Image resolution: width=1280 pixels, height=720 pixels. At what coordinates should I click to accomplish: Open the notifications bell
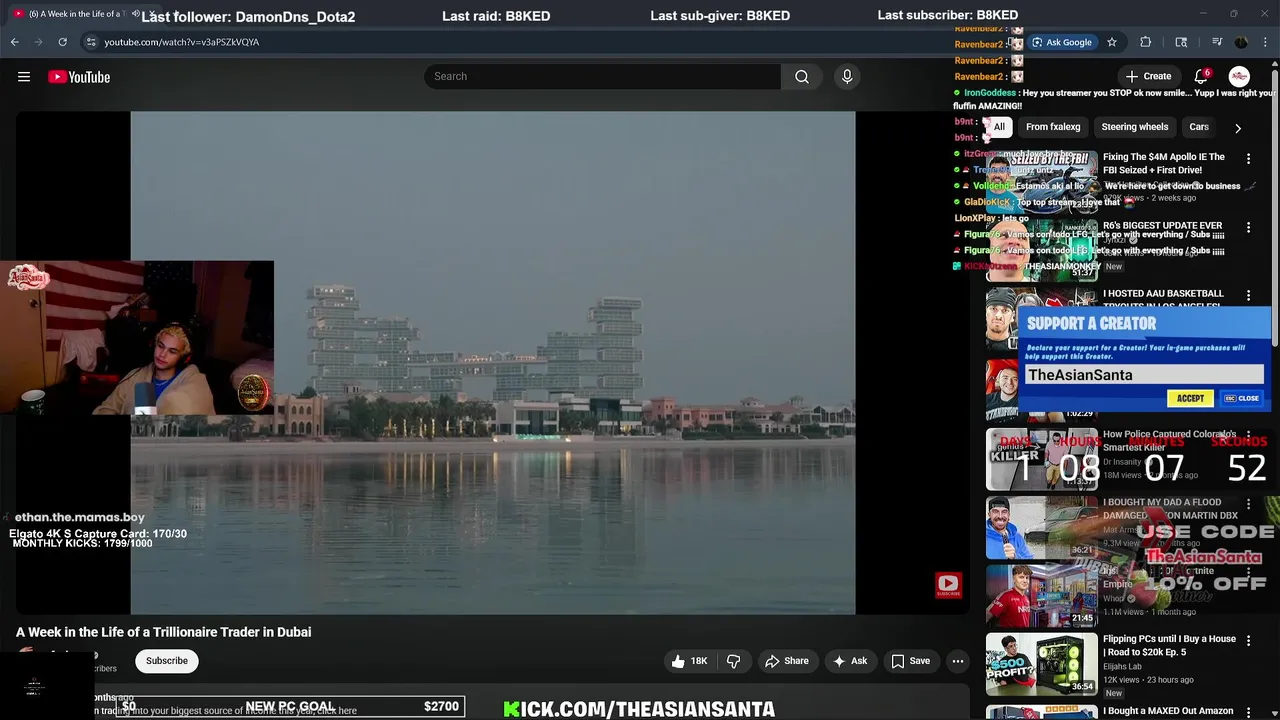[1202, 77]
